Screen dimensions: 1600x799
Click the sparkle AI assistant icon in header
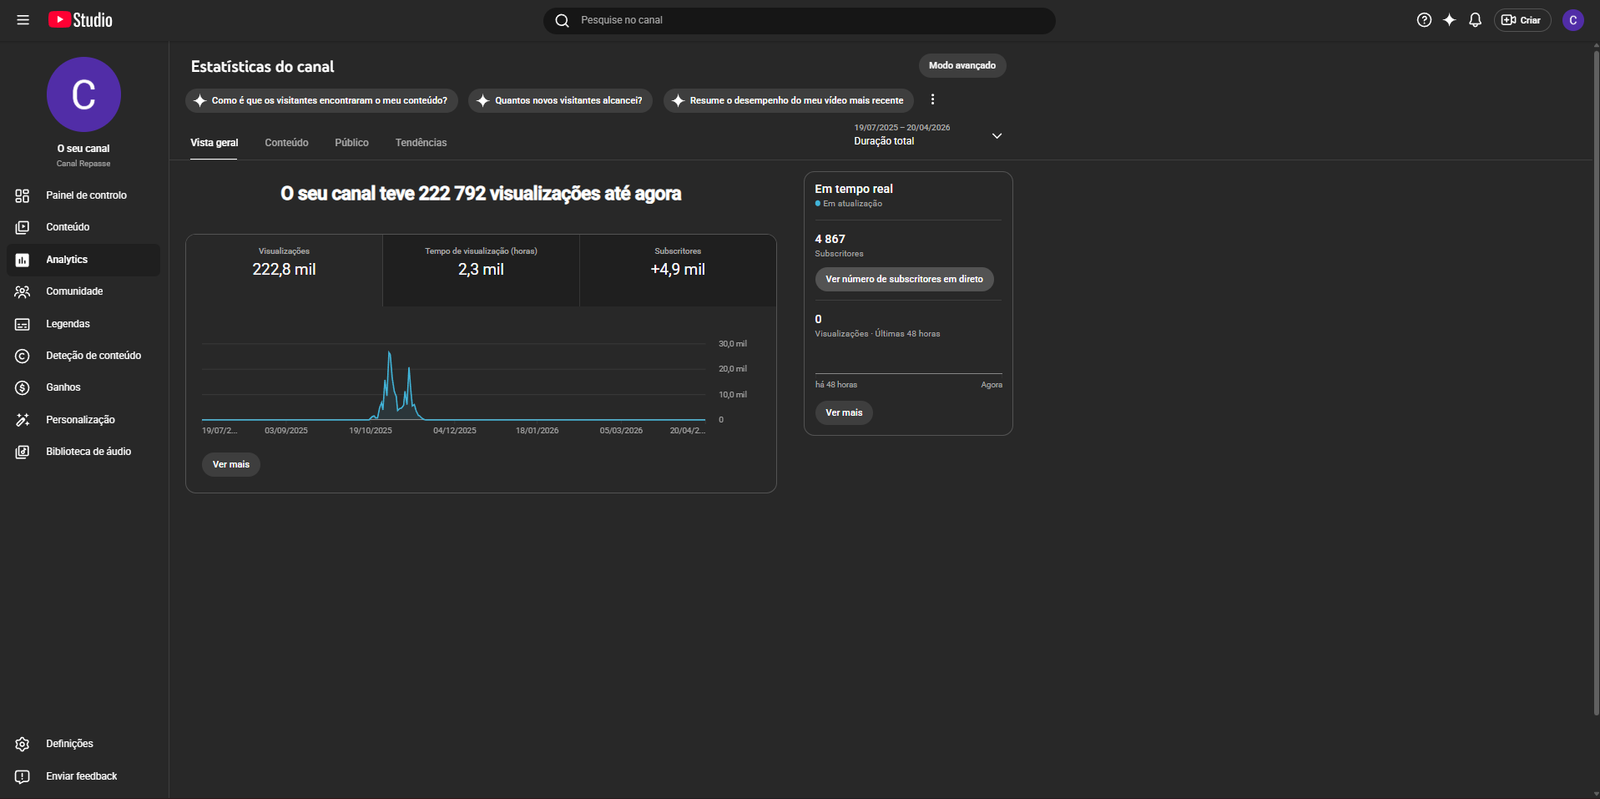click(x=1449, y=20)
